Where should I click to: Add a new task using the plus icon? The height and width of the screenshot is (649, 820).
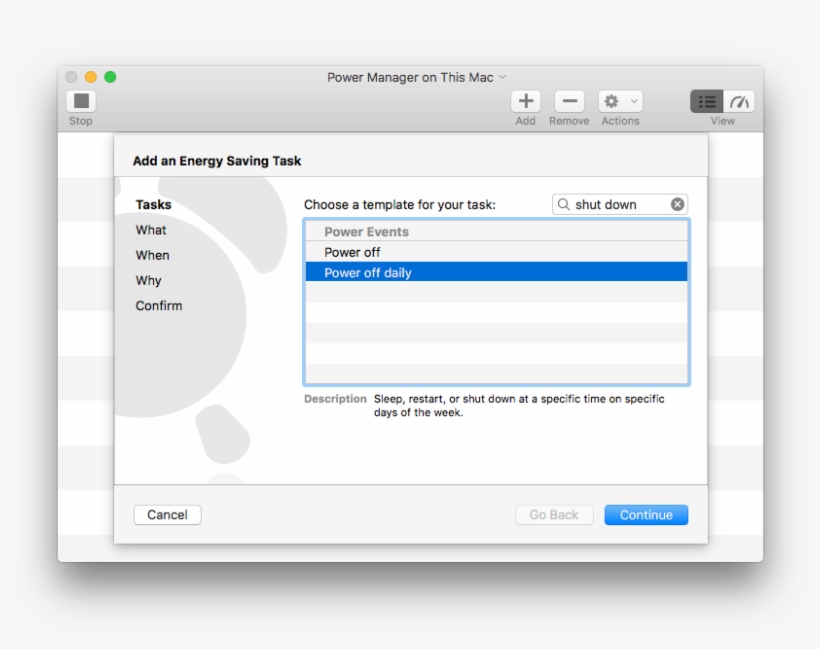point(525,102)
